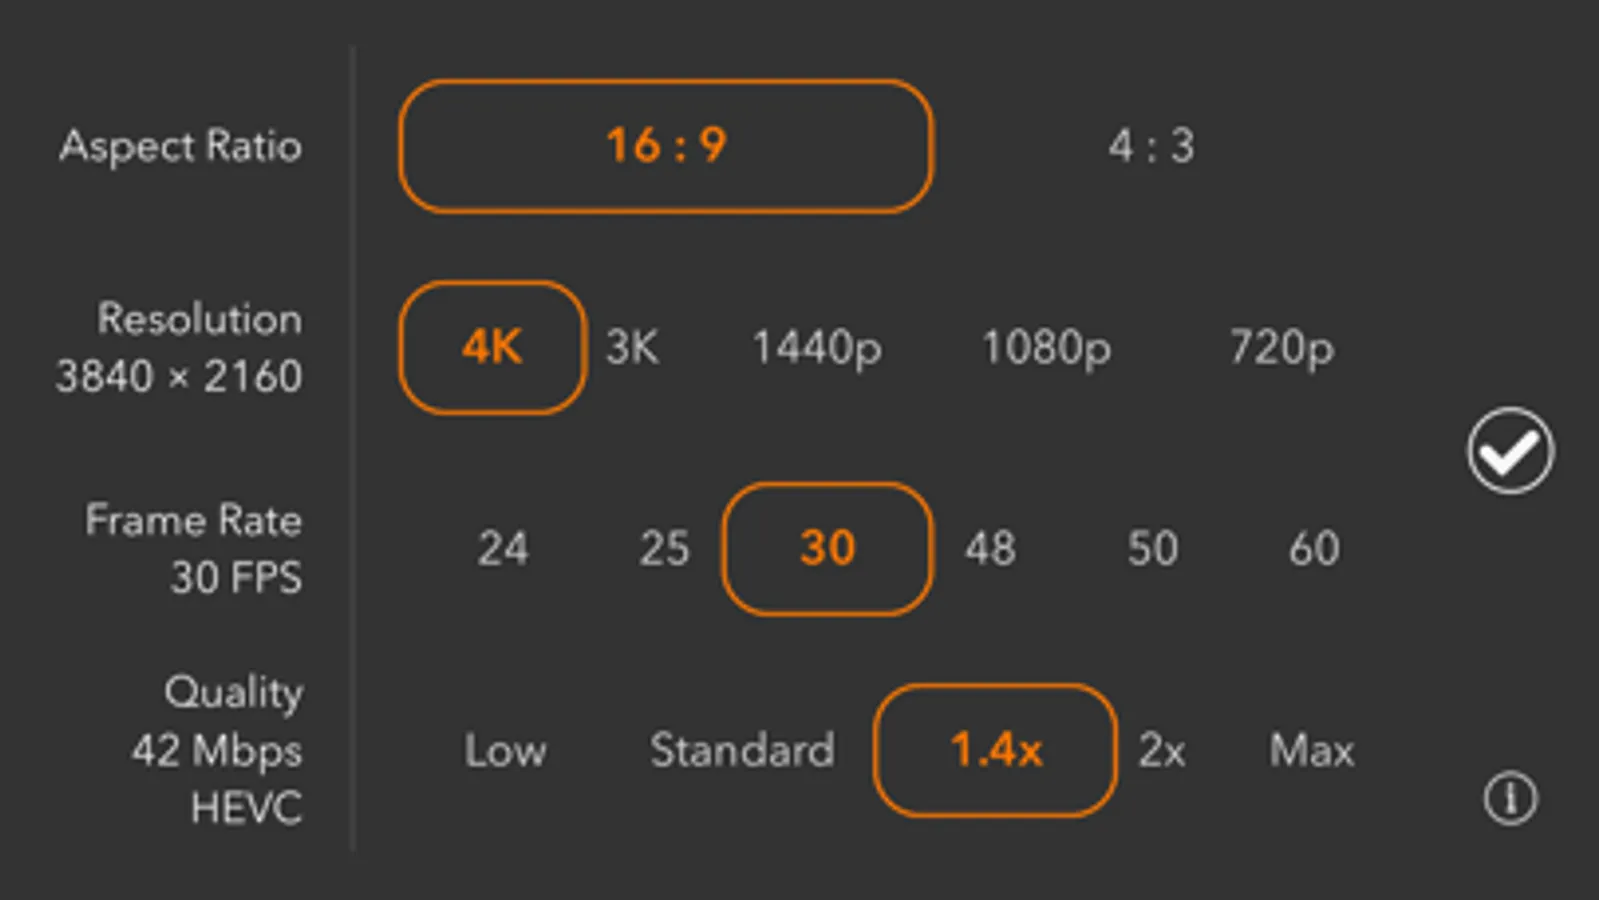Switch frame rate to 48
Viewport: 1599px width, 900px height.
point(990,548)
